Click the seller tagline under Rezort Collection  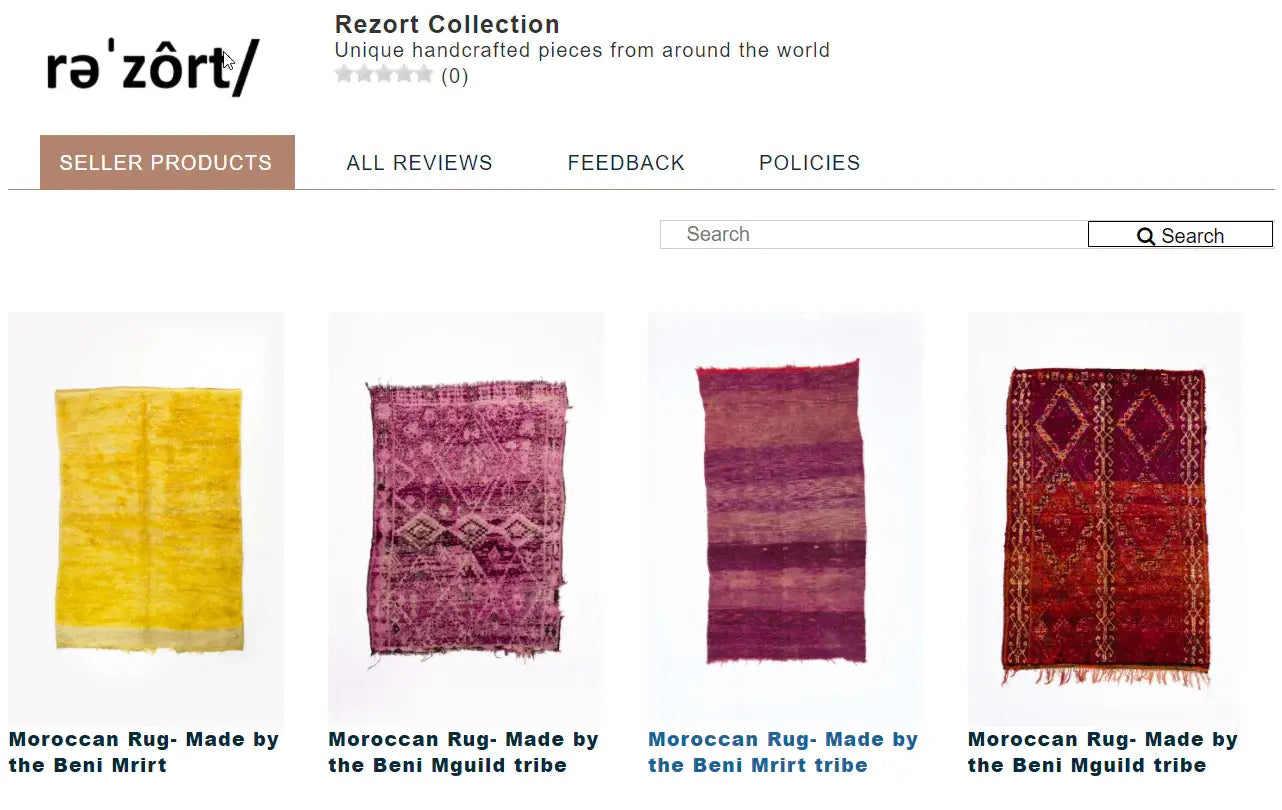[582, 50]
